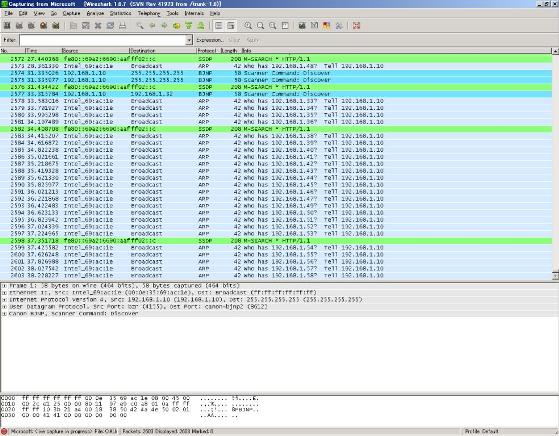559x436 pixels.
Task: Expand the Canon BJNP tree node
Action: click(4, 314)
